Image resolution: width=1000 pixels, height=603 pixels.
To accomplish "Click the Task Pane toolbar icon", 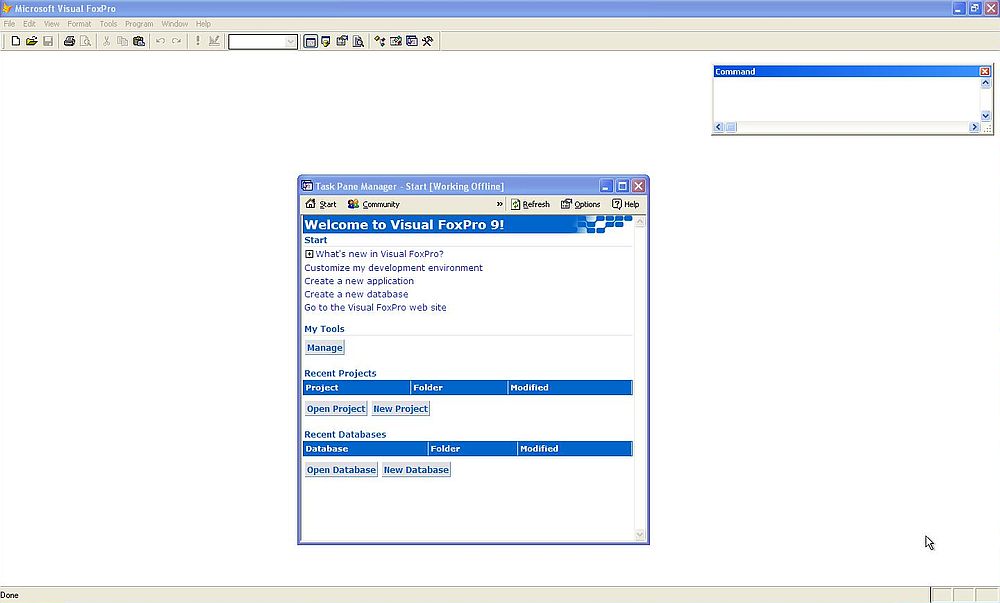I will (412, 41).
